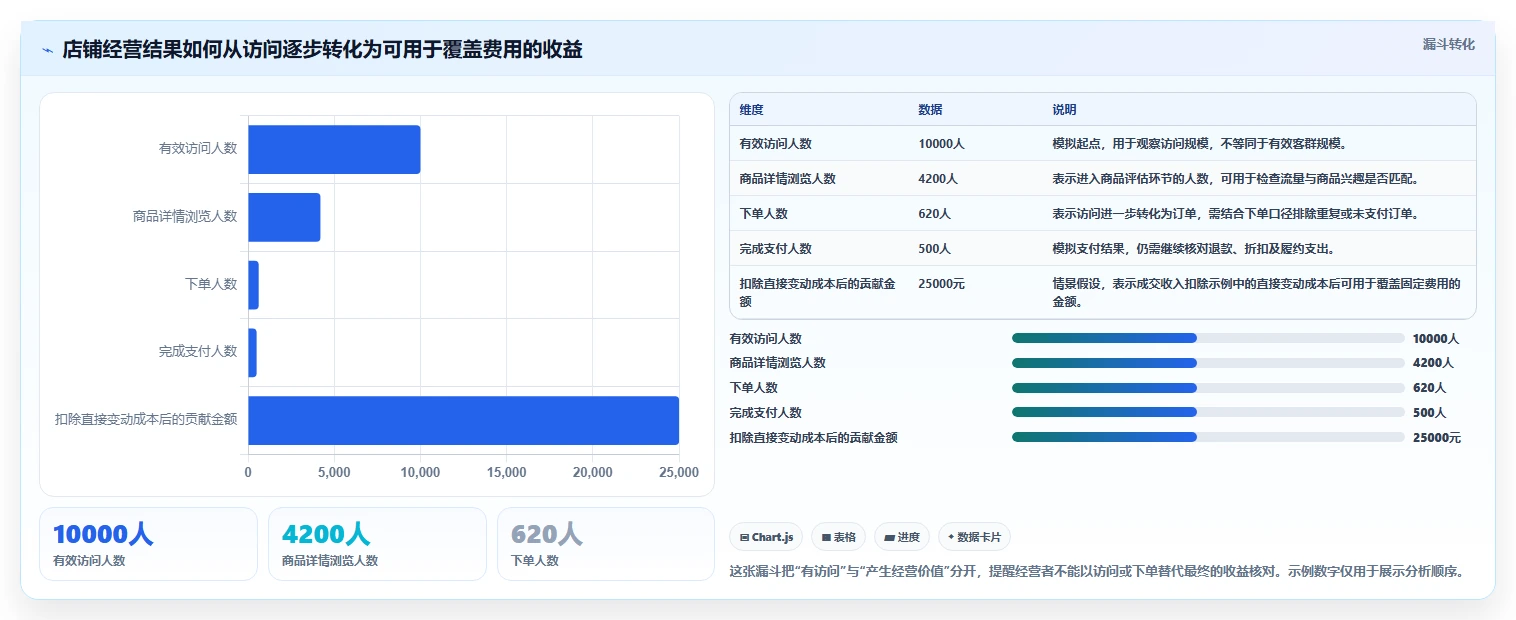Click the 维度 table column header

coord(751,110)
